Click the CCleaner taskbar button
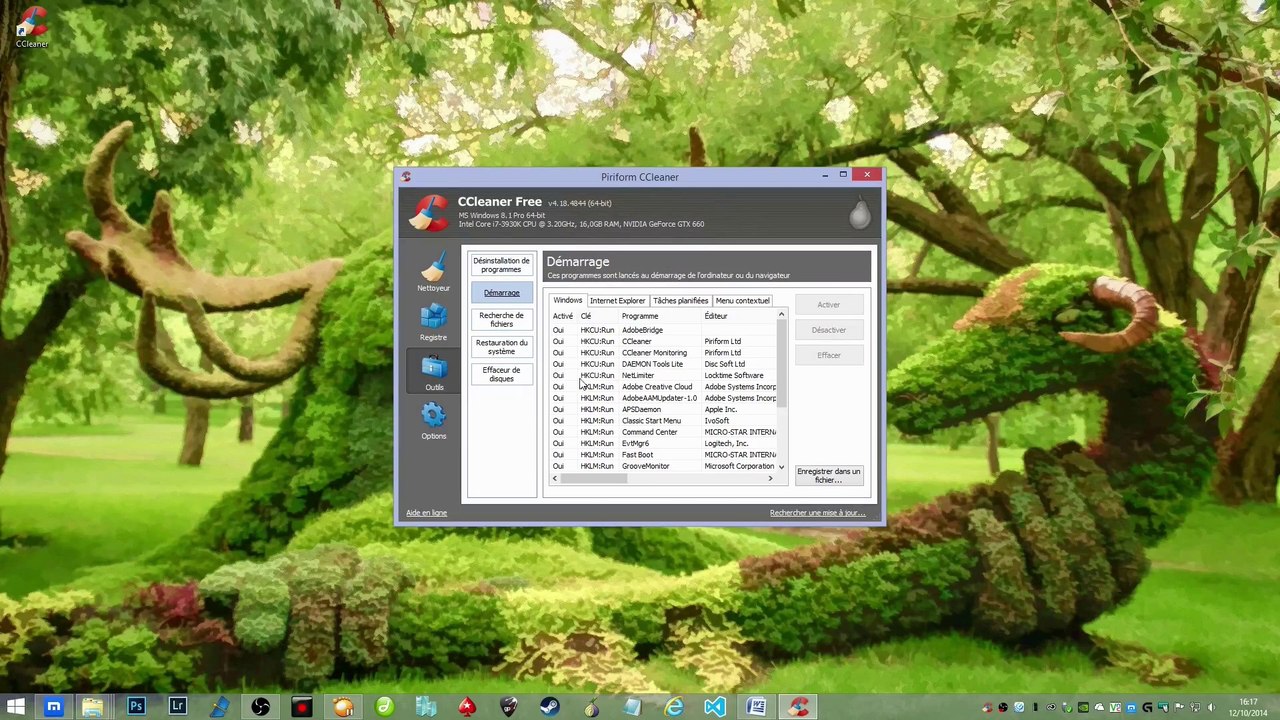1280x720 pixels. pyautogui.click(x=798, y=708)
